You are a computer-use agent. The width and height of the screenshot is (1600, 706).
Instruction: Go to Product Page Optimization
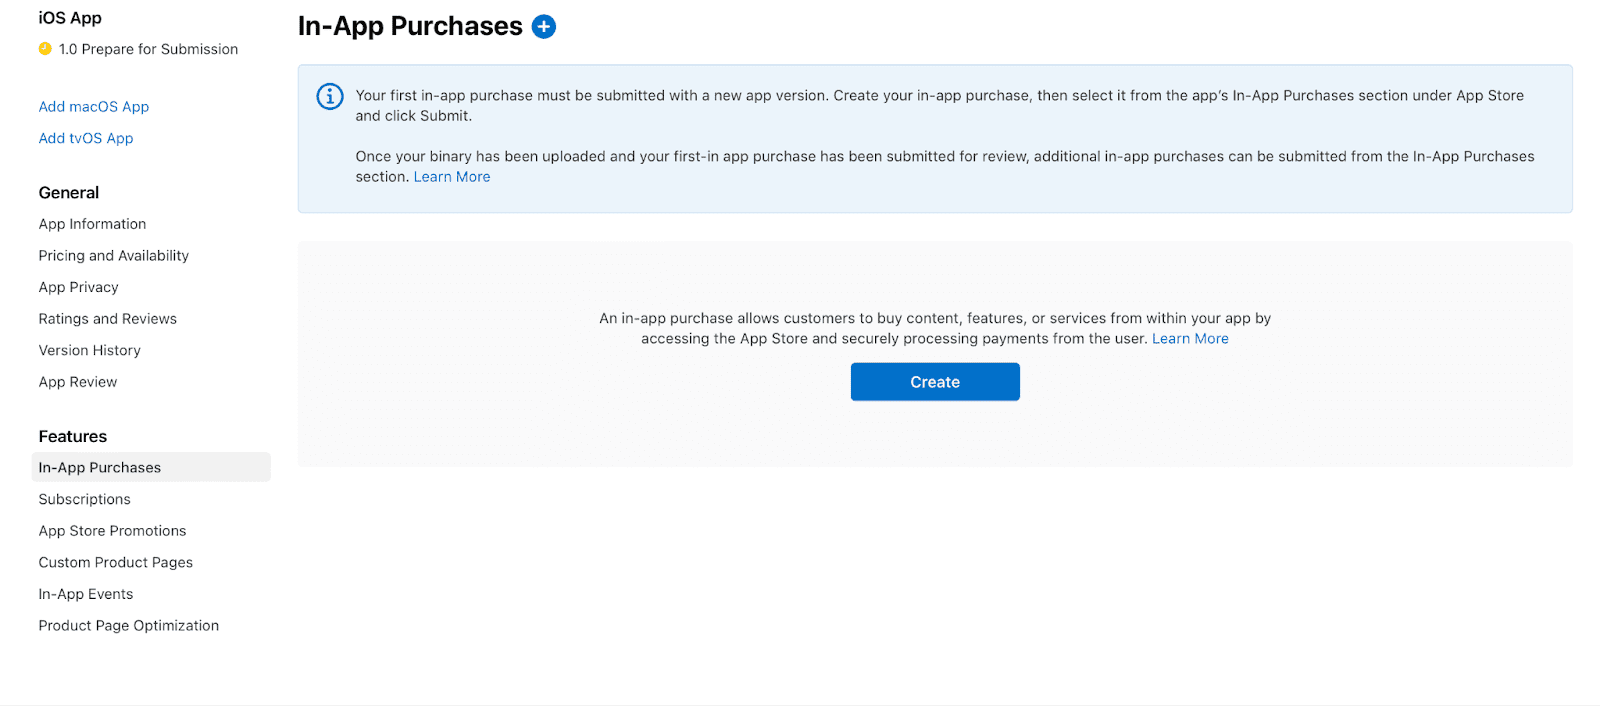[x=128, y=625]
